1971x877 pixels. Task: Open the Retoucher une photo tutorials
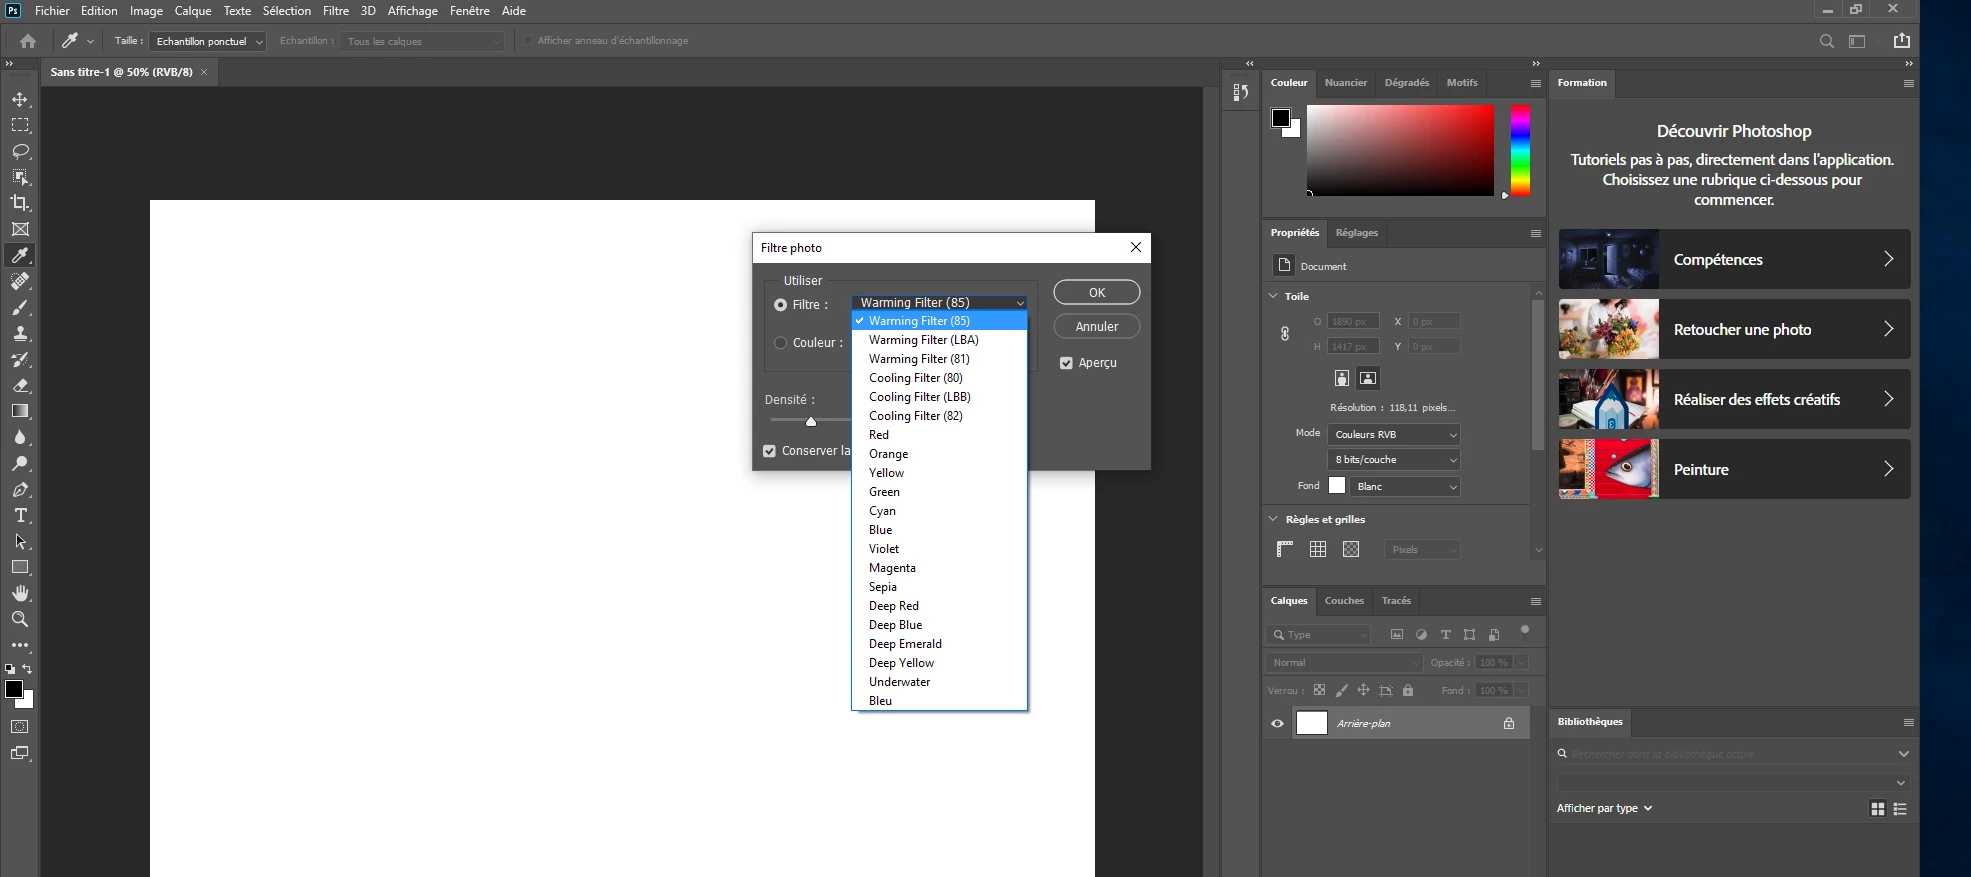[1734, 329]
